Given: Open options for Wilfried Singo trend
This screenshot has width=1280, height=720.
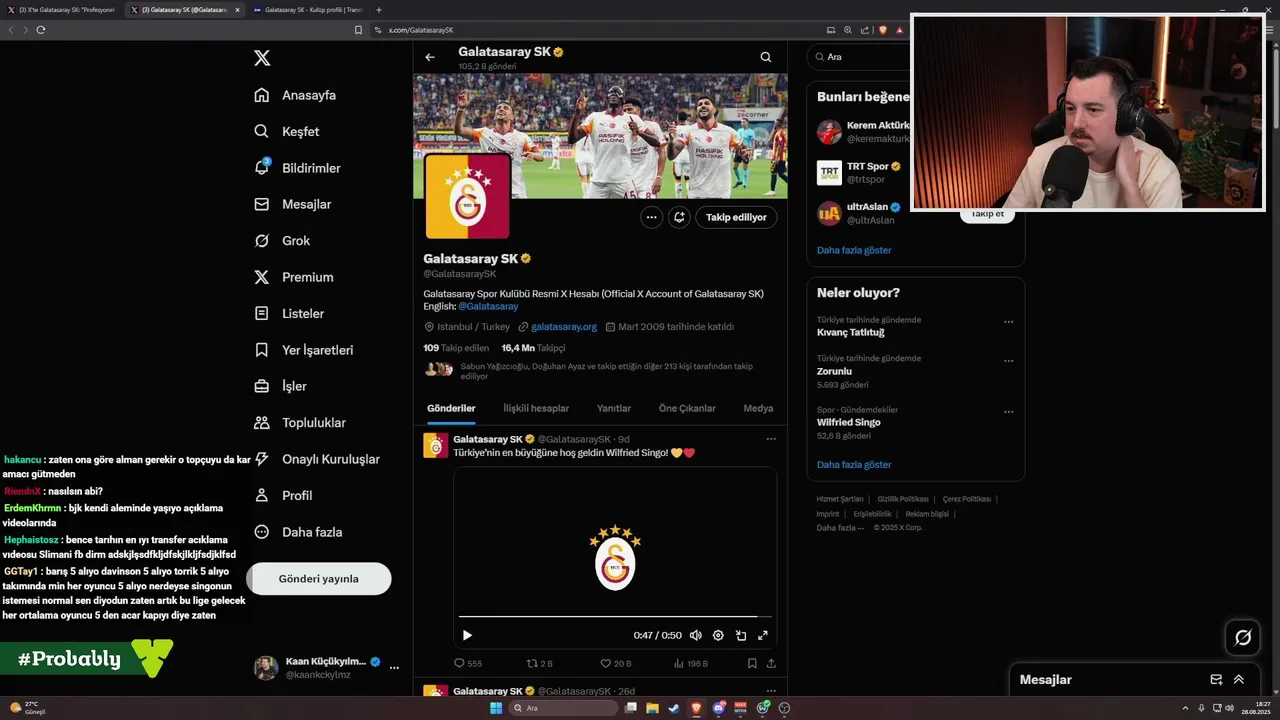Looking at the screenshot, I should (1009, 412).
